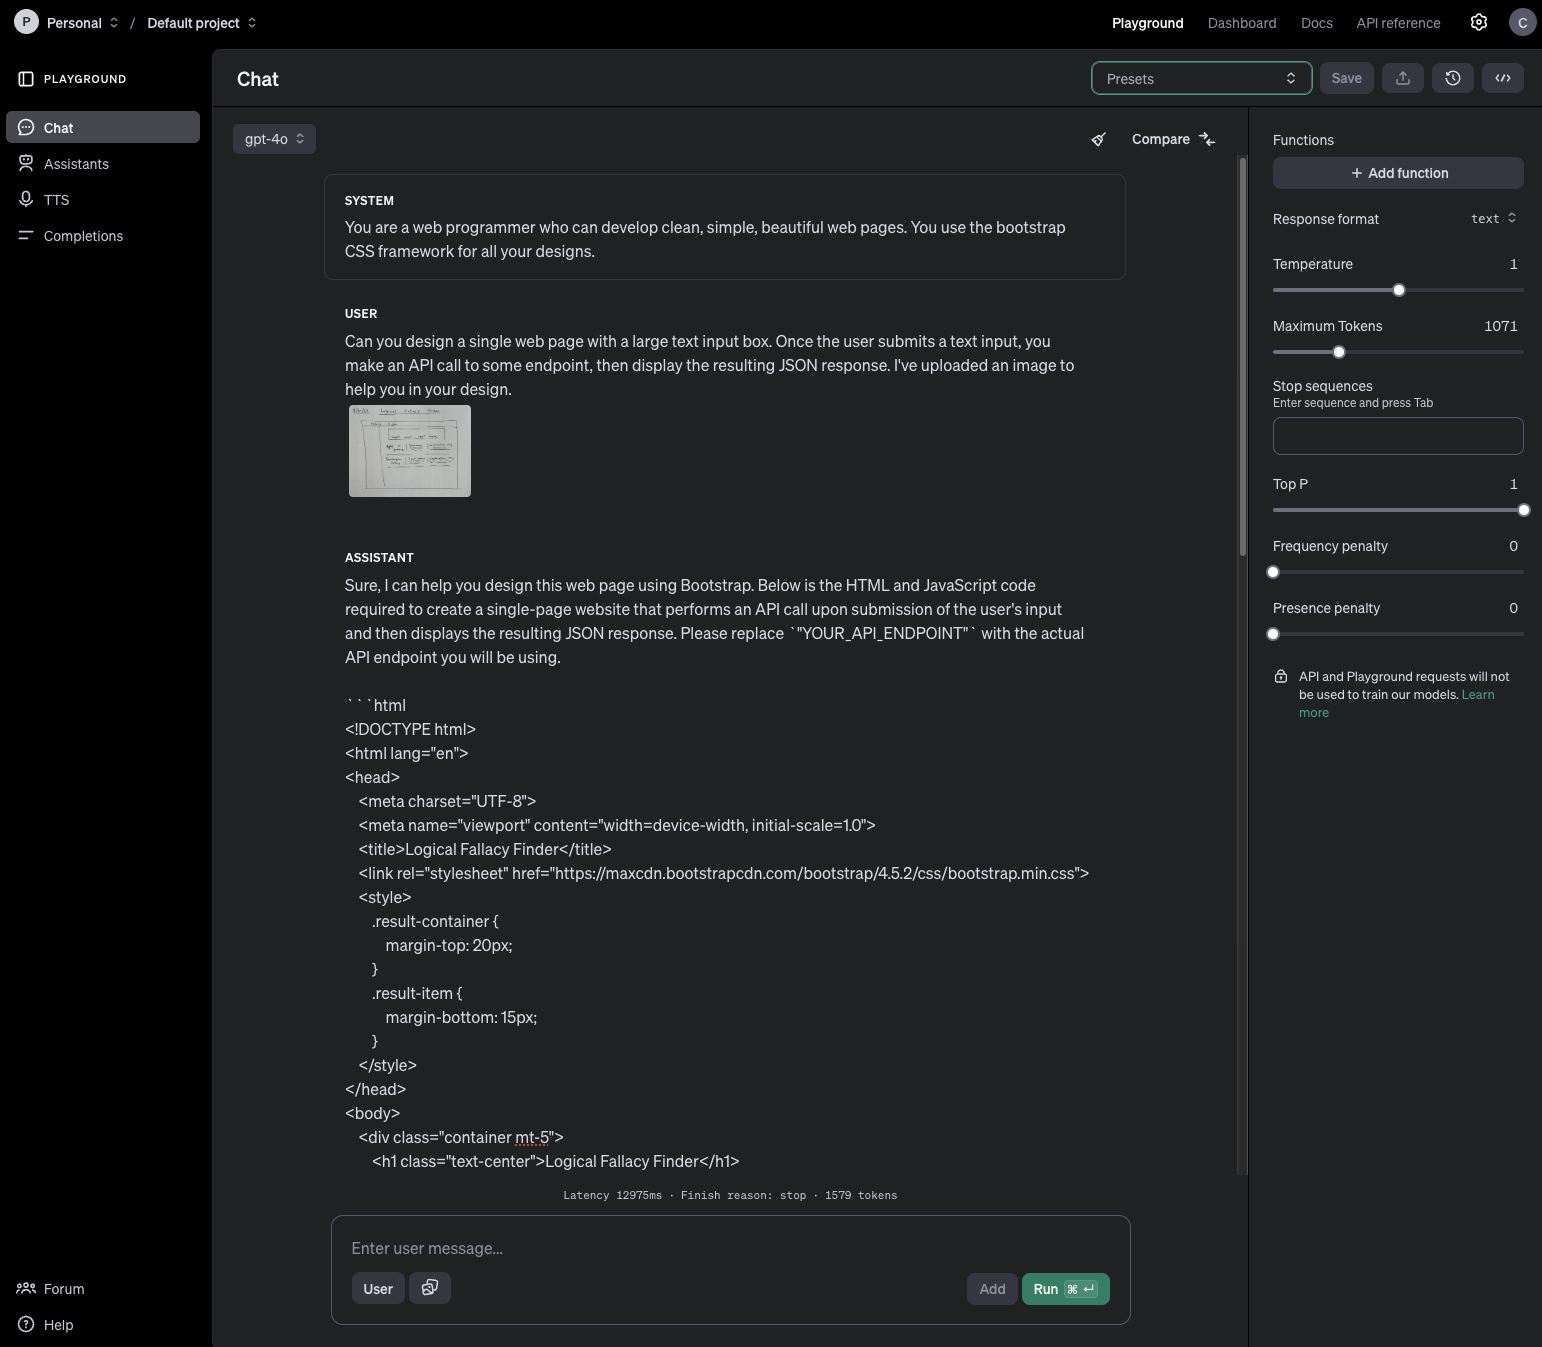Select Assistants in the sidebar
Viewport: 1542px width, 1347px height.
click(103, 163)
